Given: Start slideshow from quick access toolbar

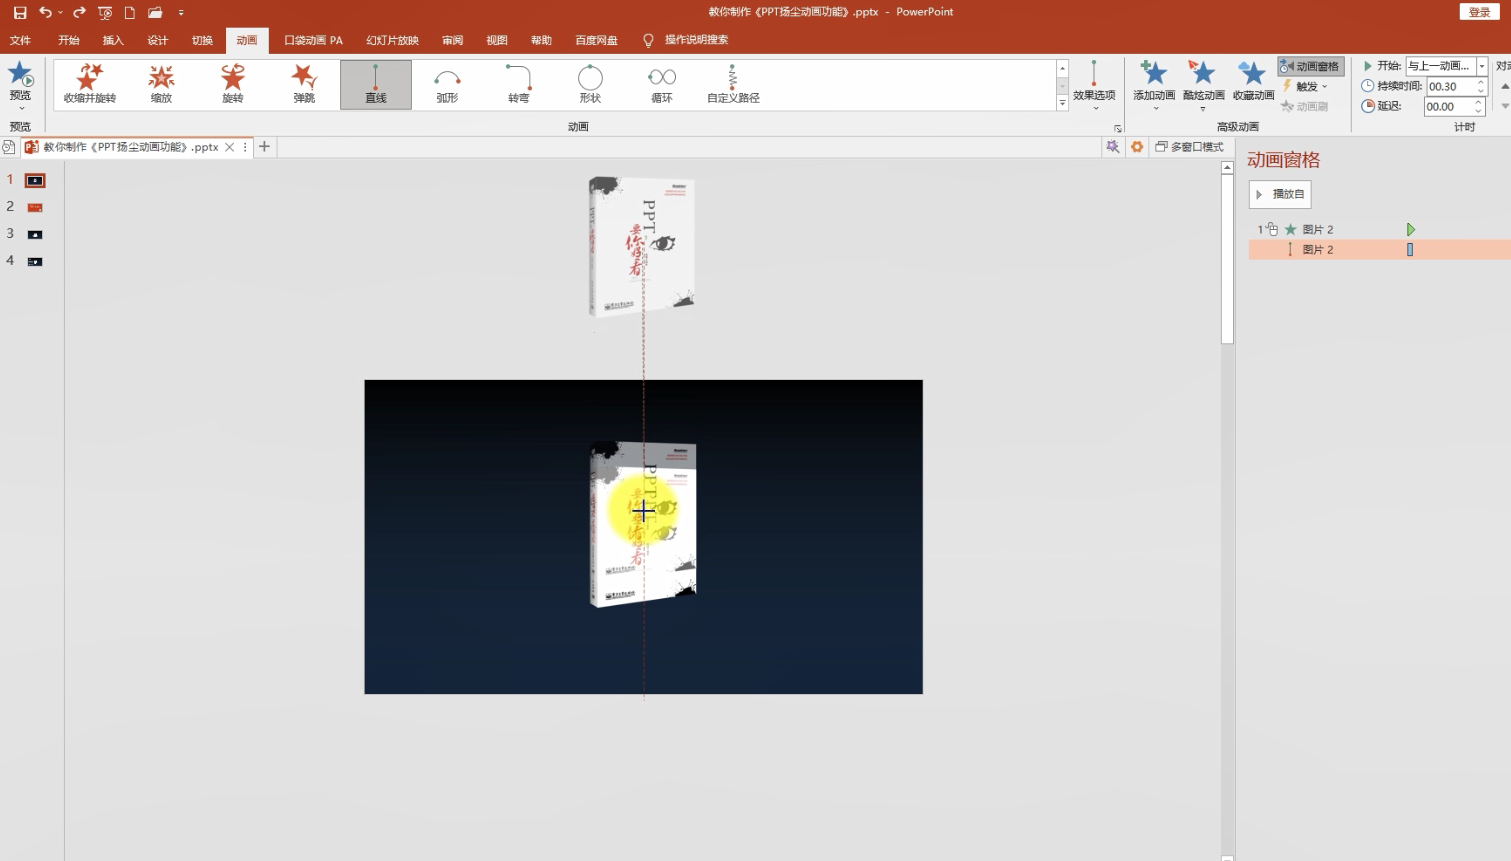Looking at the screenshot, I should pyautogui.click(x=105, y=13).
